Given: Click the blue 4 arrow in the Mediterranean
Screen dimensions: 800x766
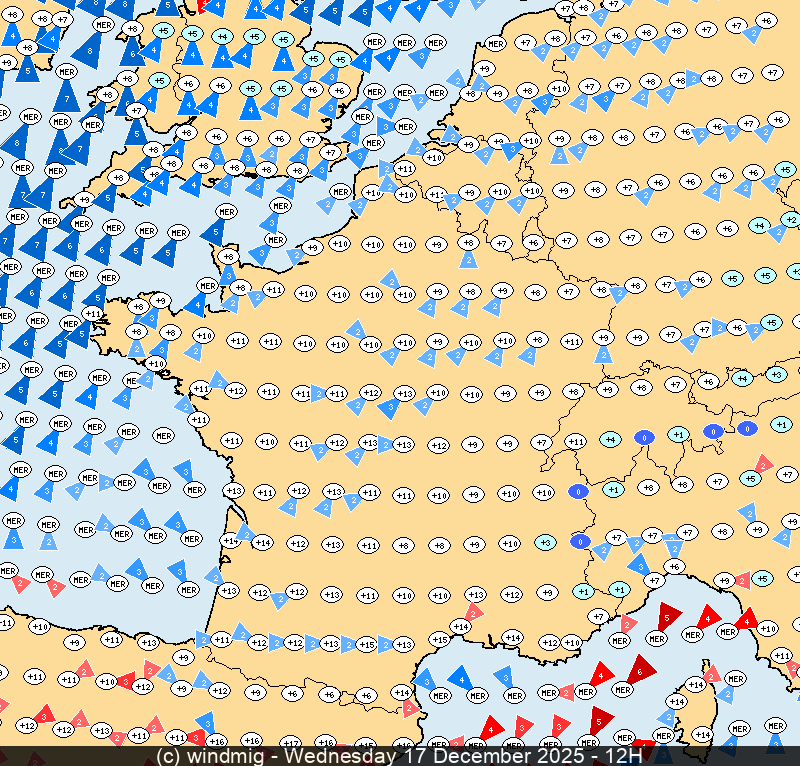Looking at the screenshot, I should (x=461, y=680).
